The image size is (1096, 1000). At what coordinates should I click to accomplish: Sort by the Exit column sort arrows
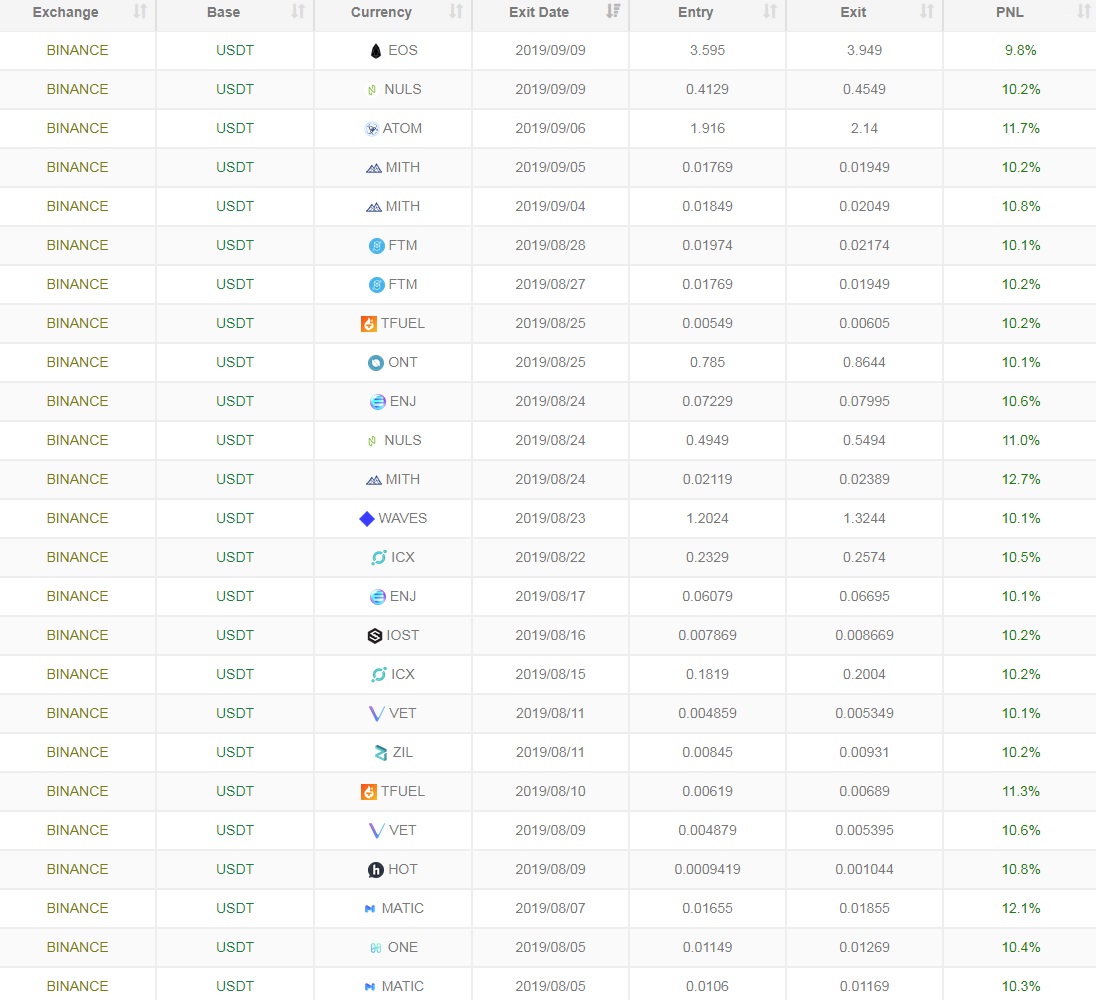tap(927, 12)
